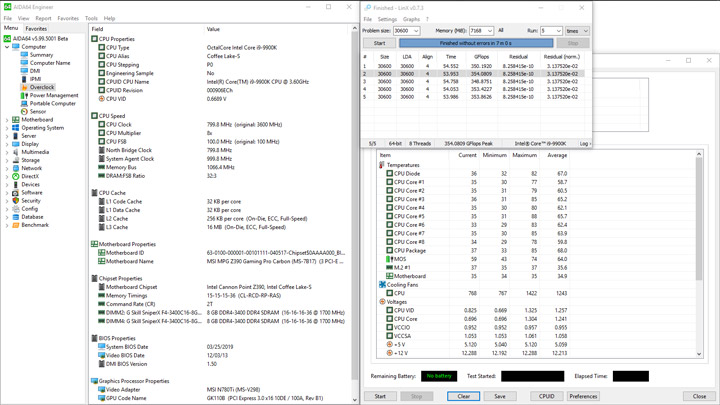Click the Preferences button
The height and width of the screenshot is (405, 720).
click(583, 396)
